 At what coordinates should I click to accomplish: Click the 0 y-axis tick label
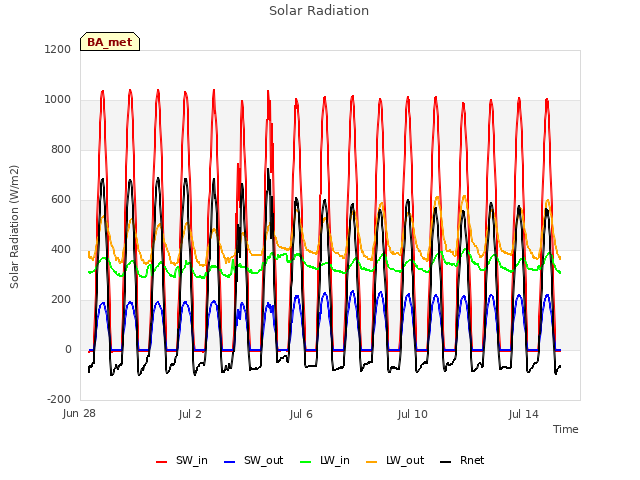pos(68,349)
